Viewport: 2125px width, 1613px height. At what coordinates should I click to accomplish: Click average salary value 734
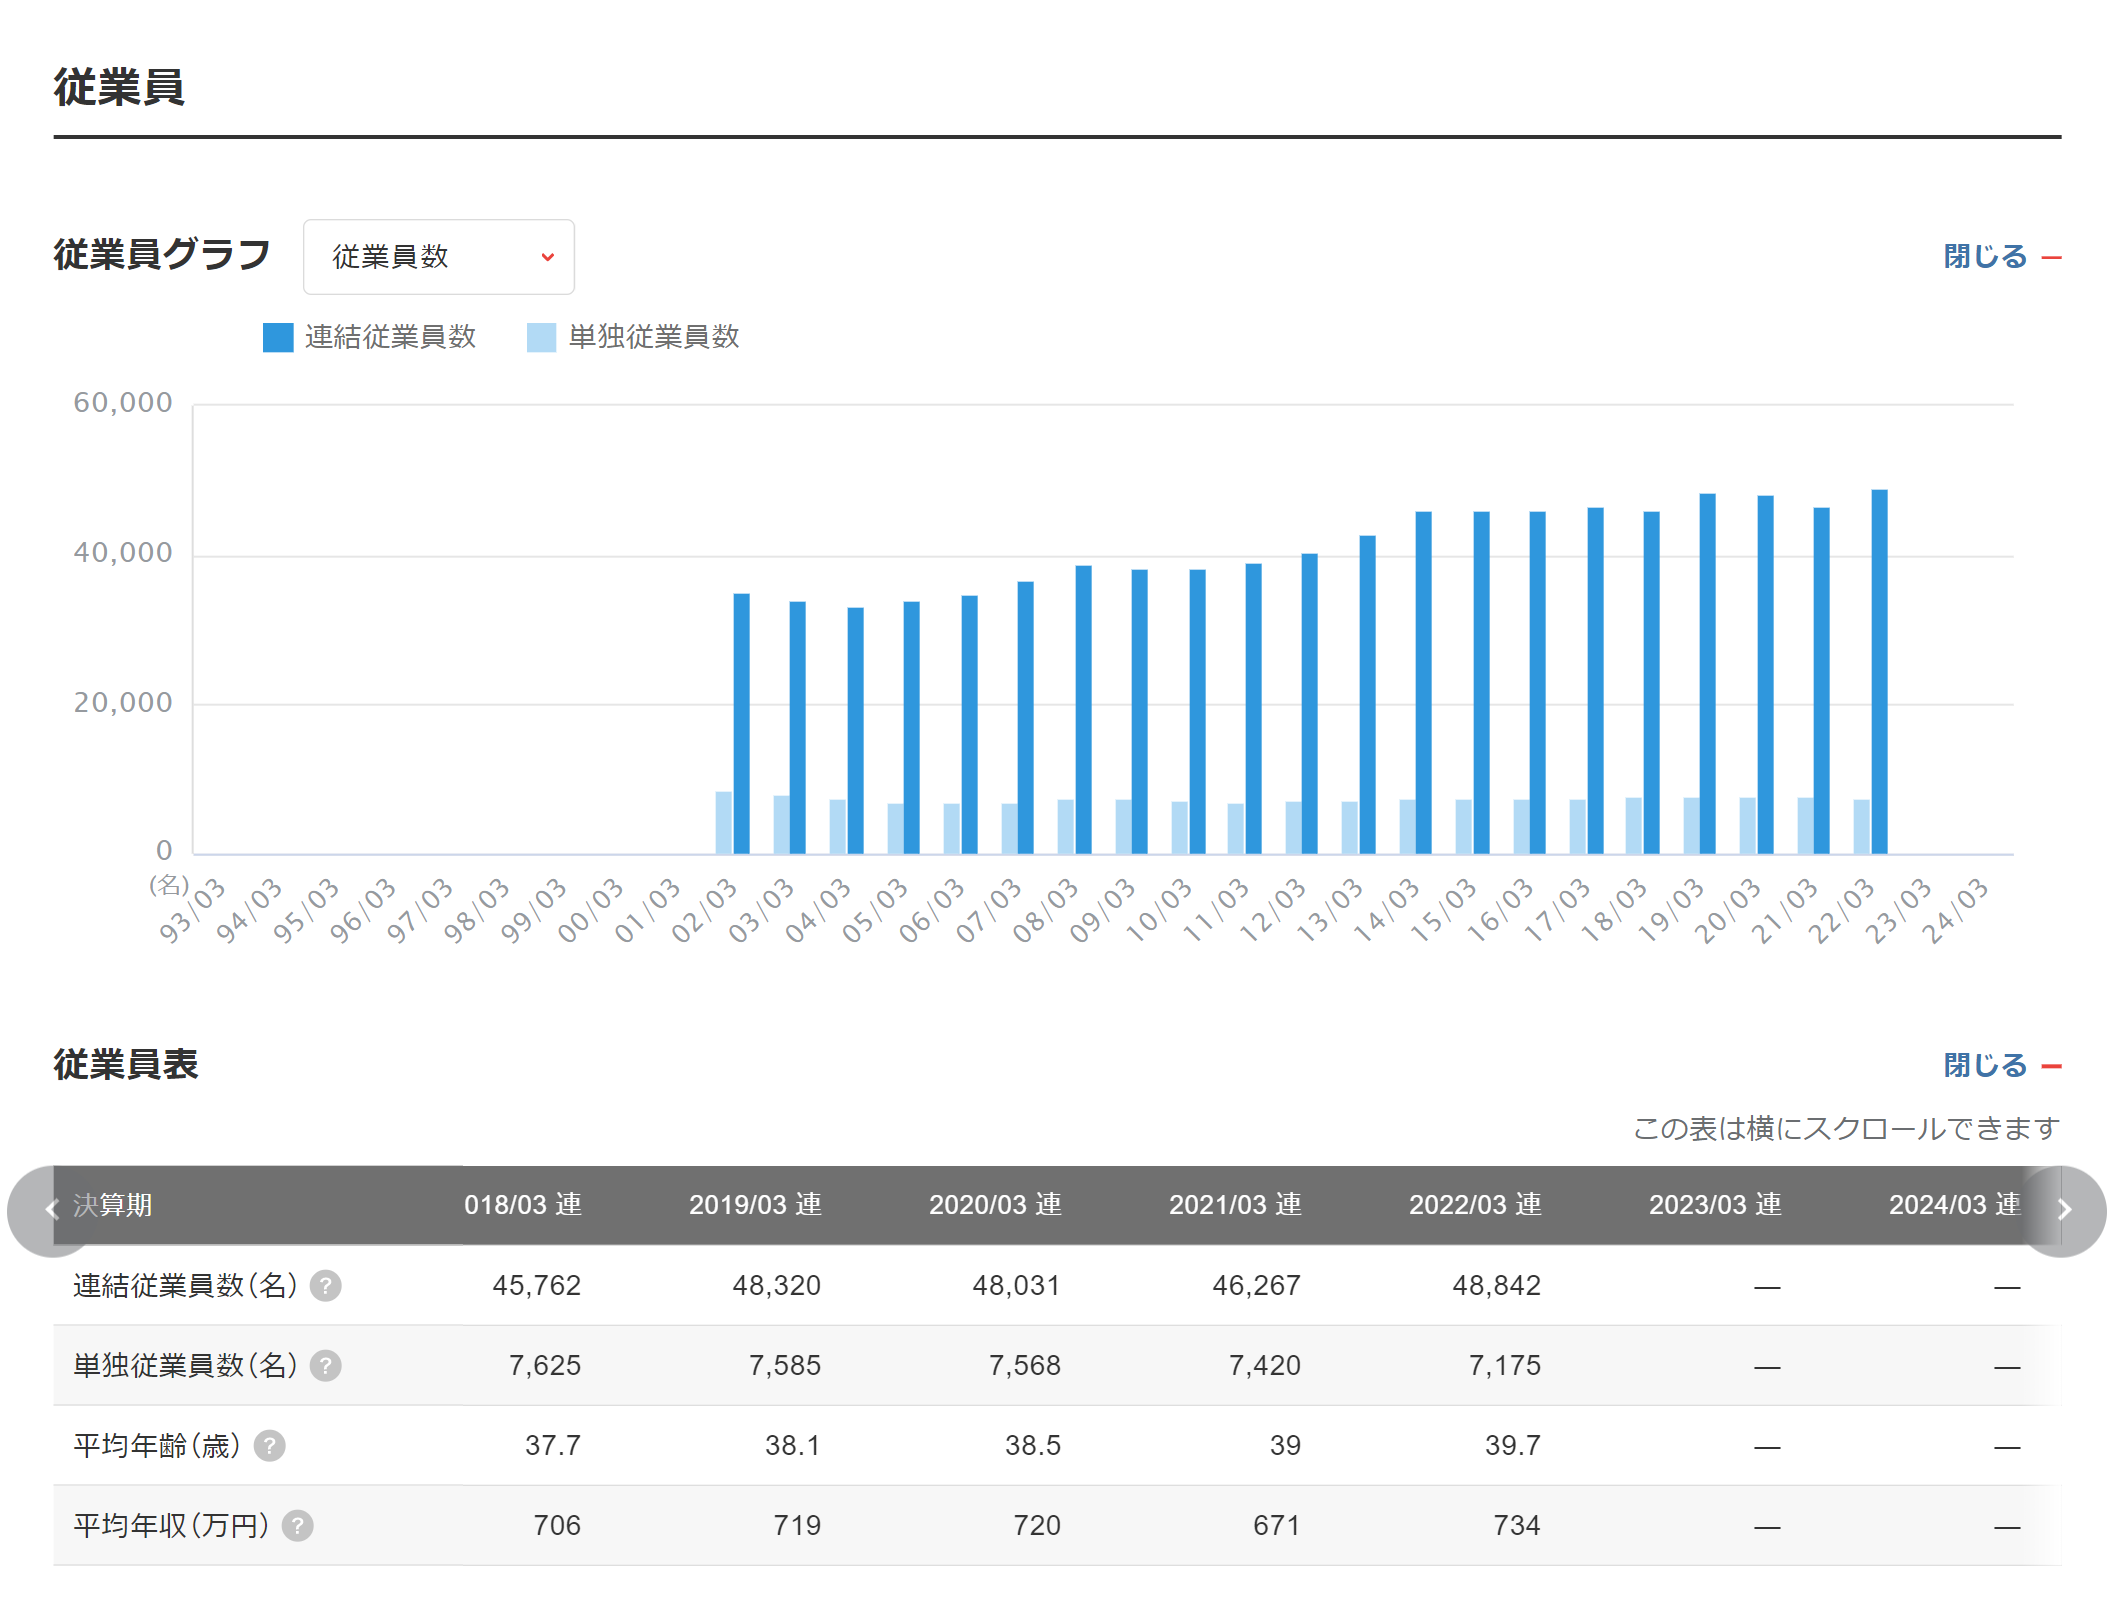[x=1517, y=1525]
